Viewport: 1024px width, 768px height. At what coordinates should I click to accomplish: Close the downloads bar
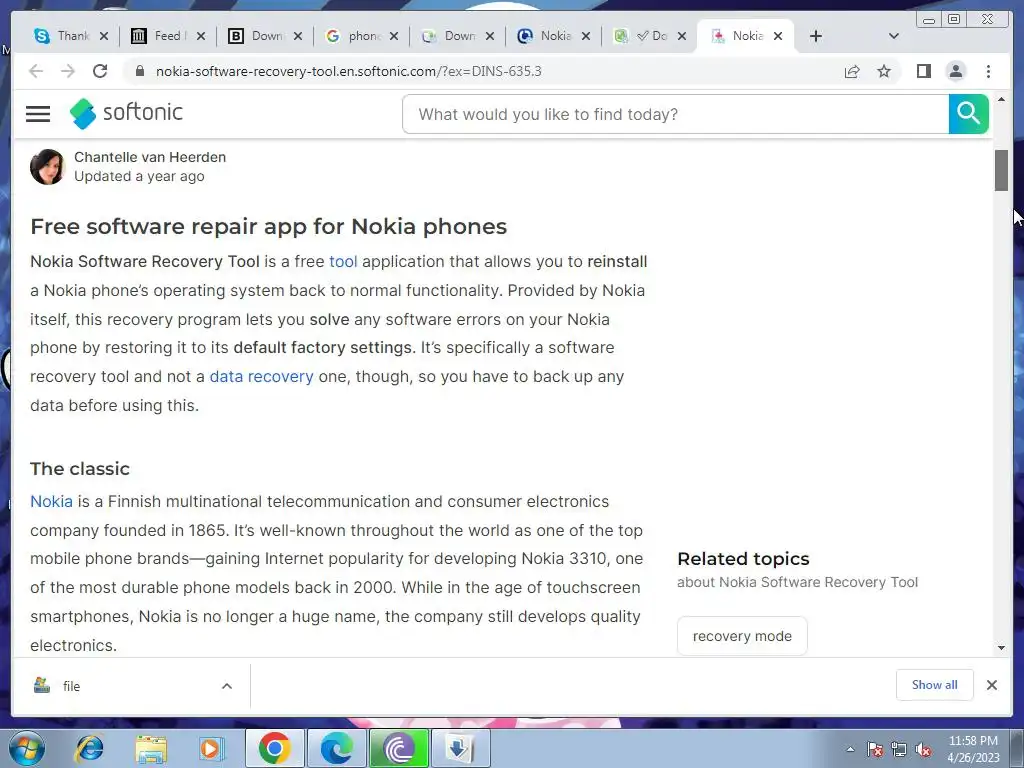click(991, 684)
